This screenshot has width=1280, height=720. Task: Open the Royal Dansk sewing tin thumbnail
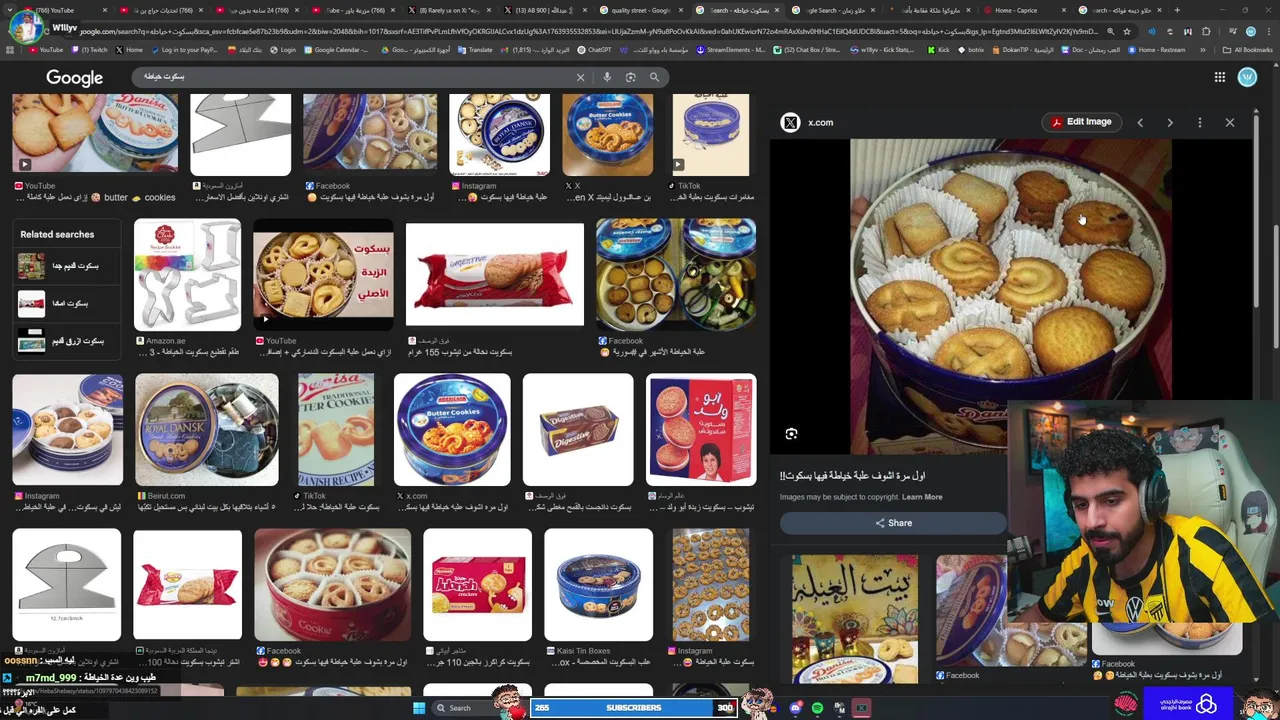[x=207, y=430]
